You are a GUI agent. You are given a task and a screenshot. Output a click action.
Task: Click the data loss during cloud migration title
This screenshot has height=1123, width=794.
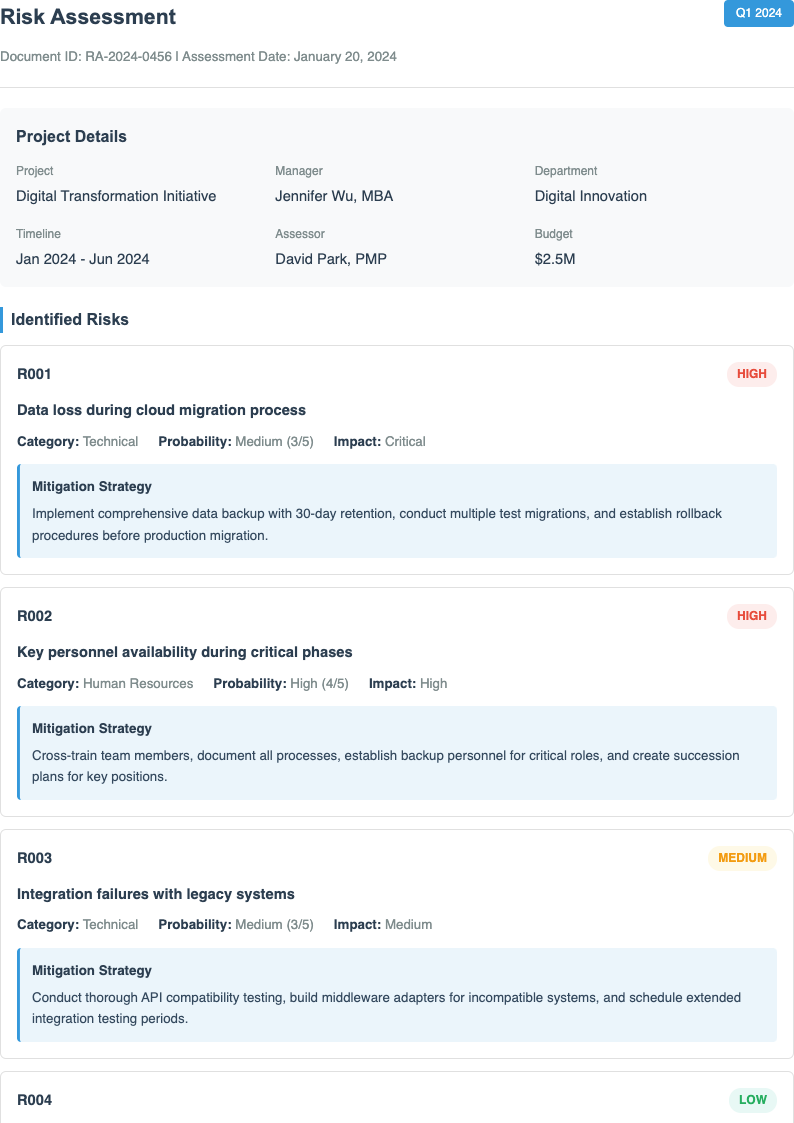point(161,410)
